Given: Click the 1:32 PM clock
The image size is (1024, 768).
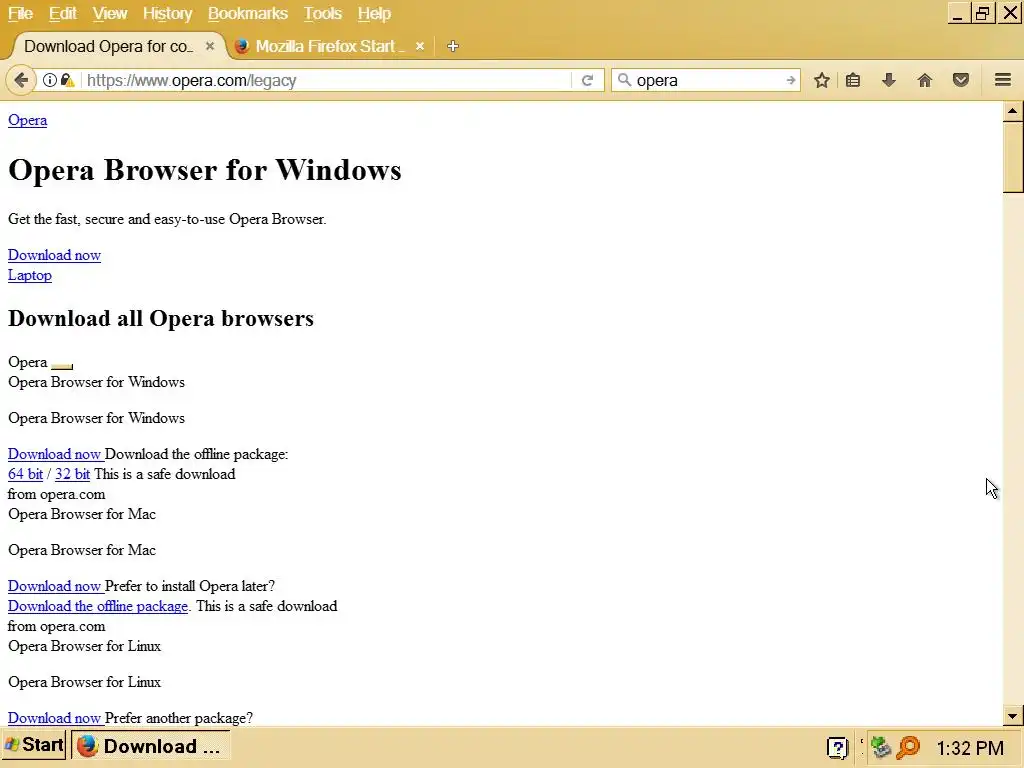Looking at the screenshot, I should 970,748.
